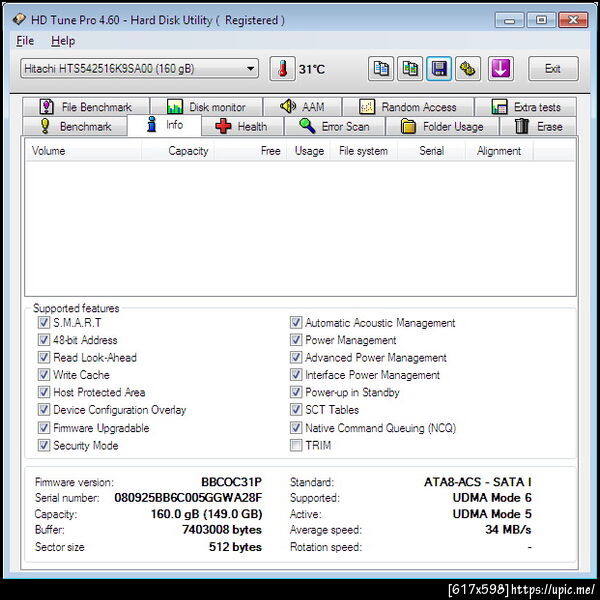Screen dimensions: 600x600
Task: Click the File system column header
Action: click(364, 151)
